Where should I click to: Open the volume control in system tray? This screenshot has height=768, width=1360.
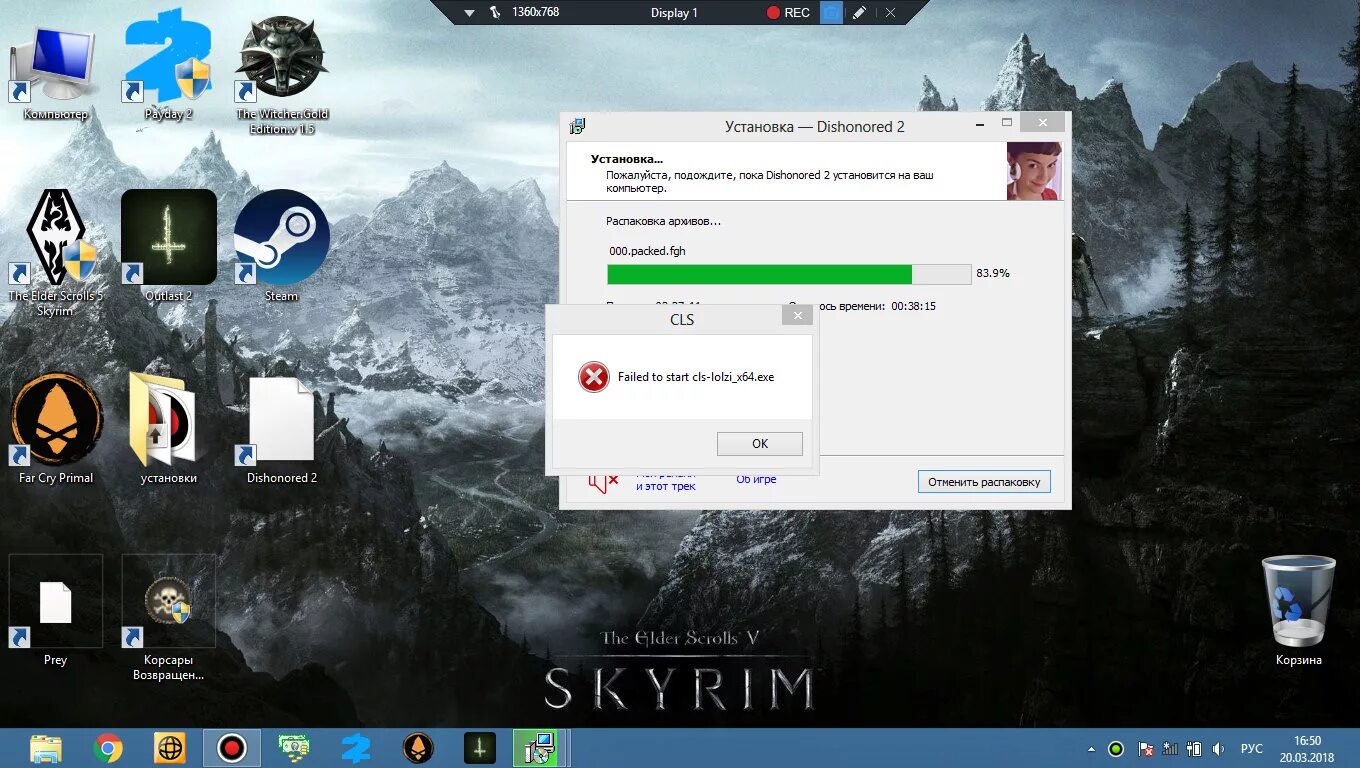pos(1219,749)
